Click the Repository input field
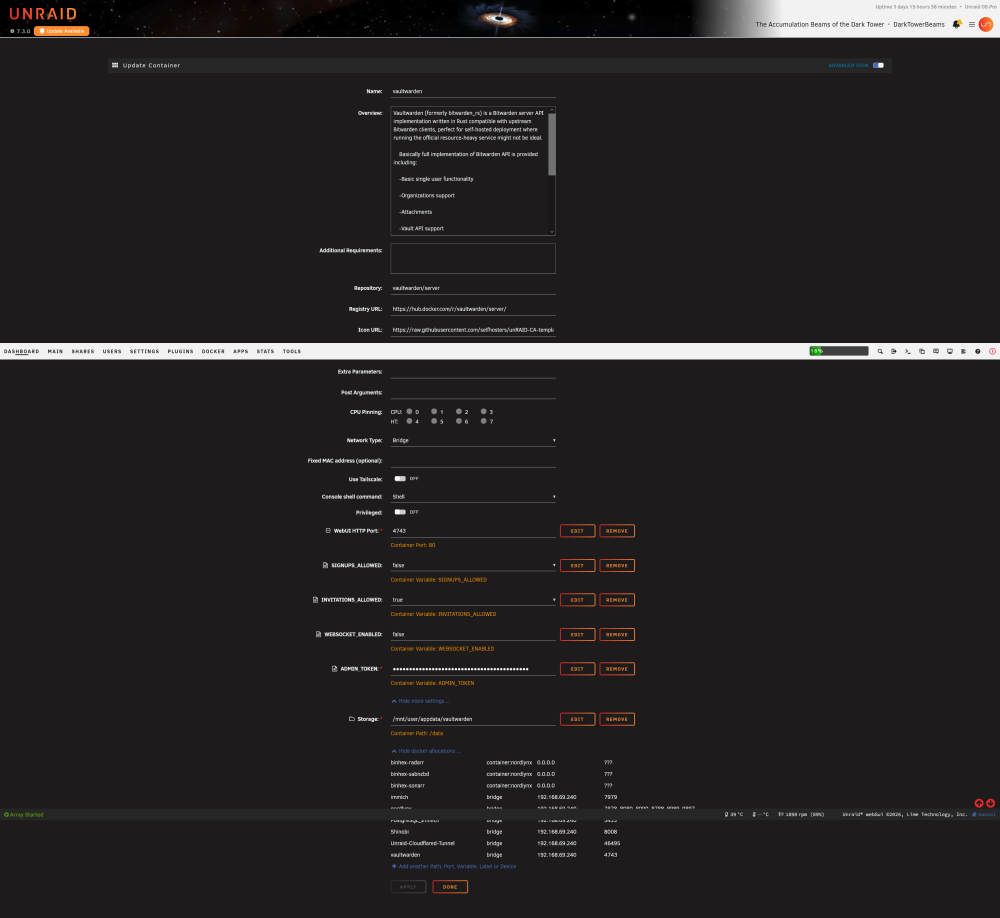Image resolution: width=1000 pixels, height=918 pixels. pos(473,288)
